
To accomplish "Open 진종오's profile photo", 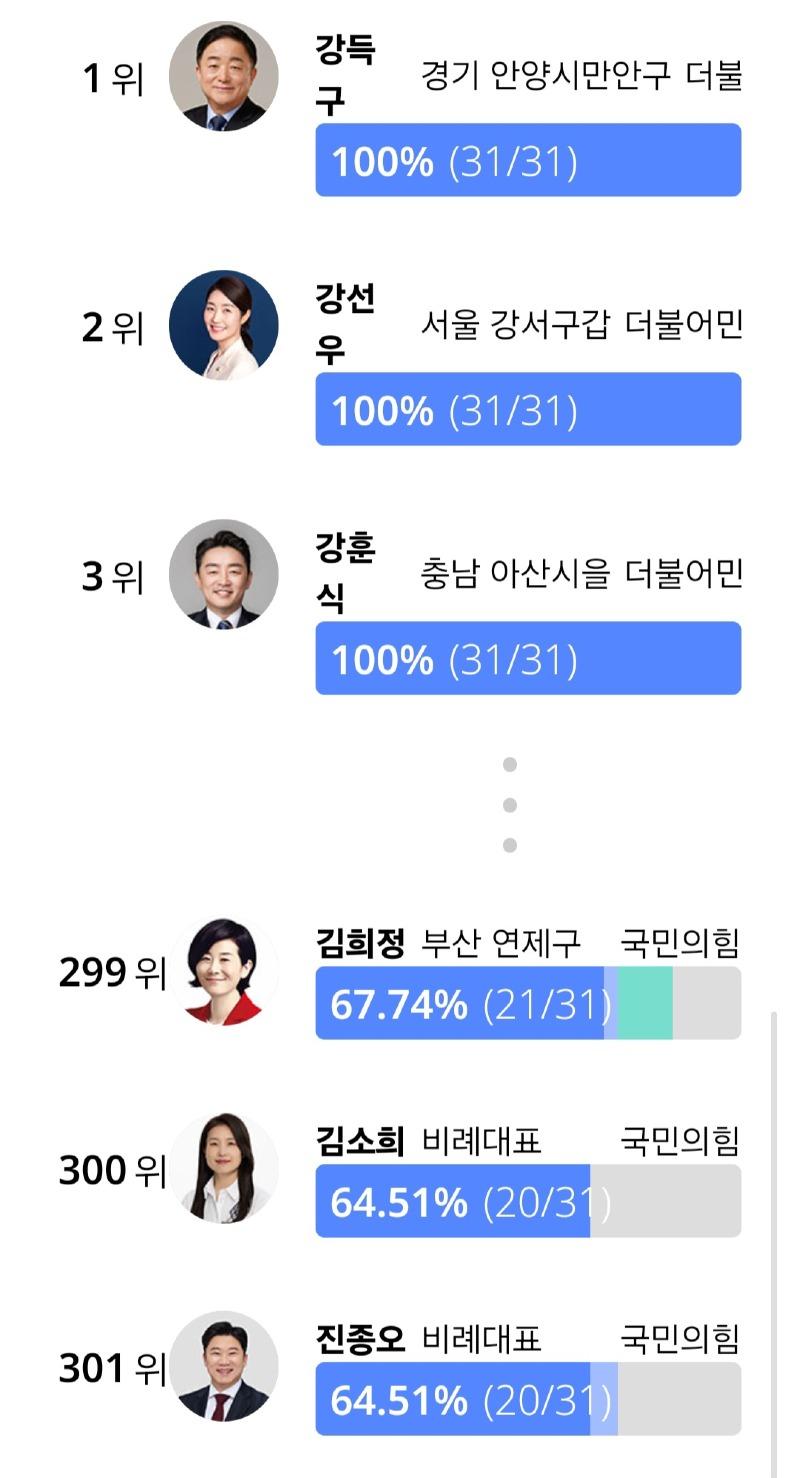I will tap(224, 1366).
